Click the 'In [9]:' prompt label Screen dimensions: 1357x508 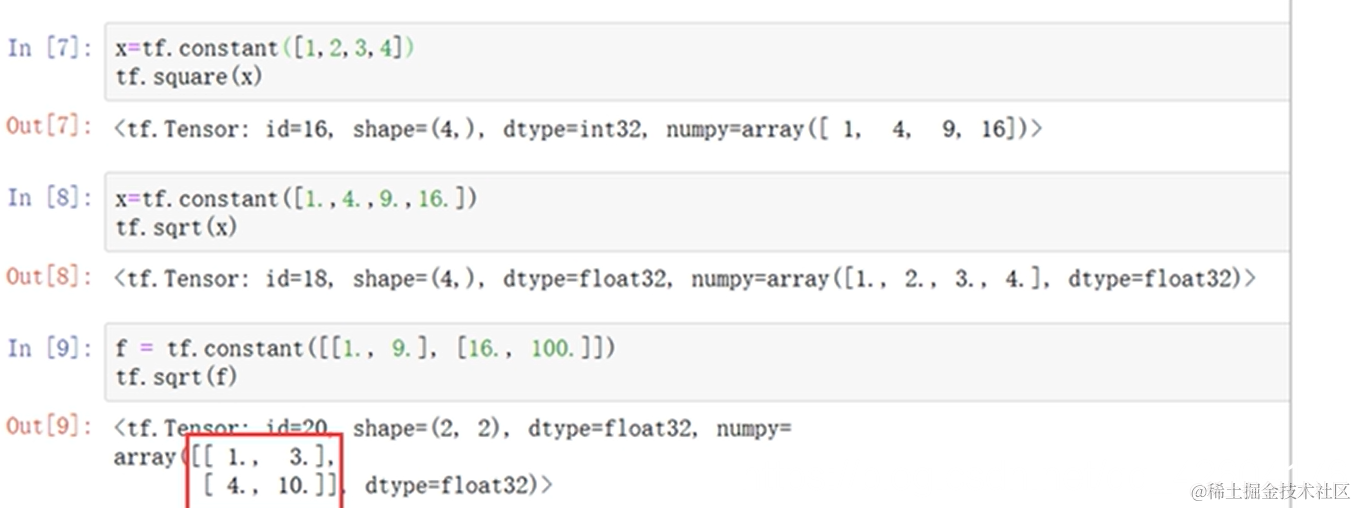(50, 347)
